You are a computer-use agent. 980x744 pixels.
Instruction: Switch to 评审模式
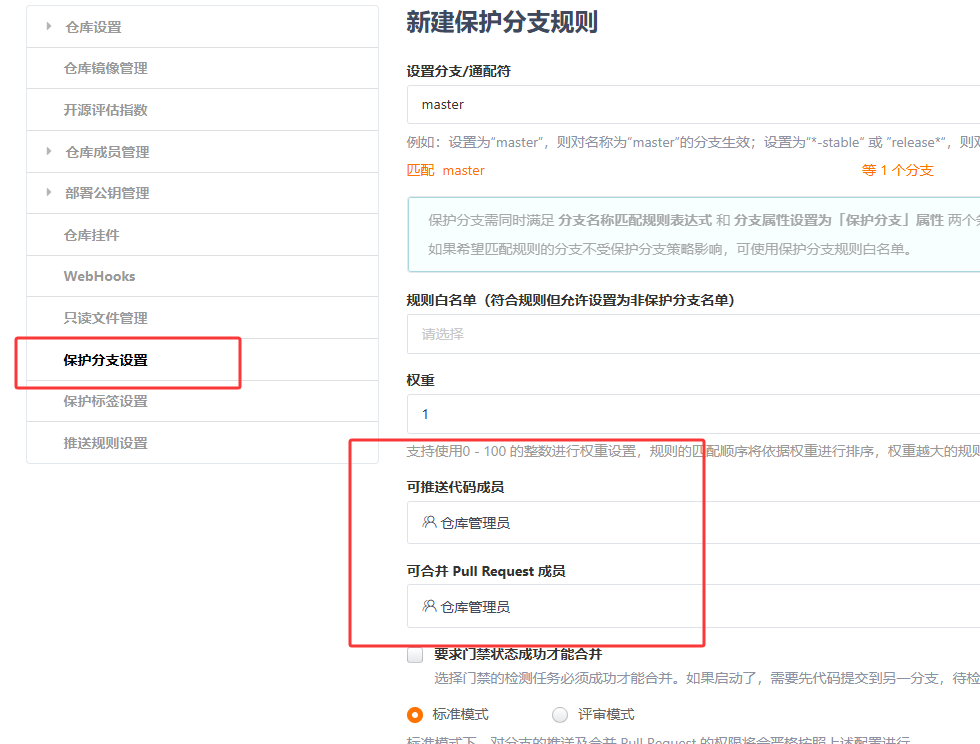click(x=560, y=715)
